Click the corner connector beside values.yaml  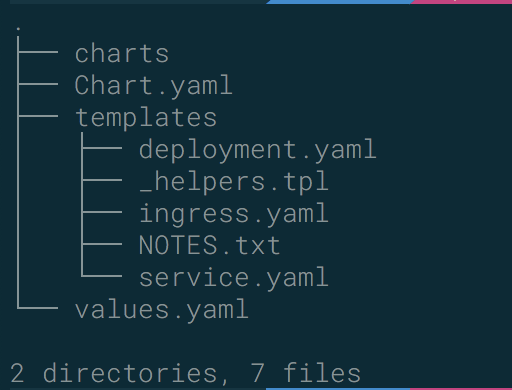(37, 300)
